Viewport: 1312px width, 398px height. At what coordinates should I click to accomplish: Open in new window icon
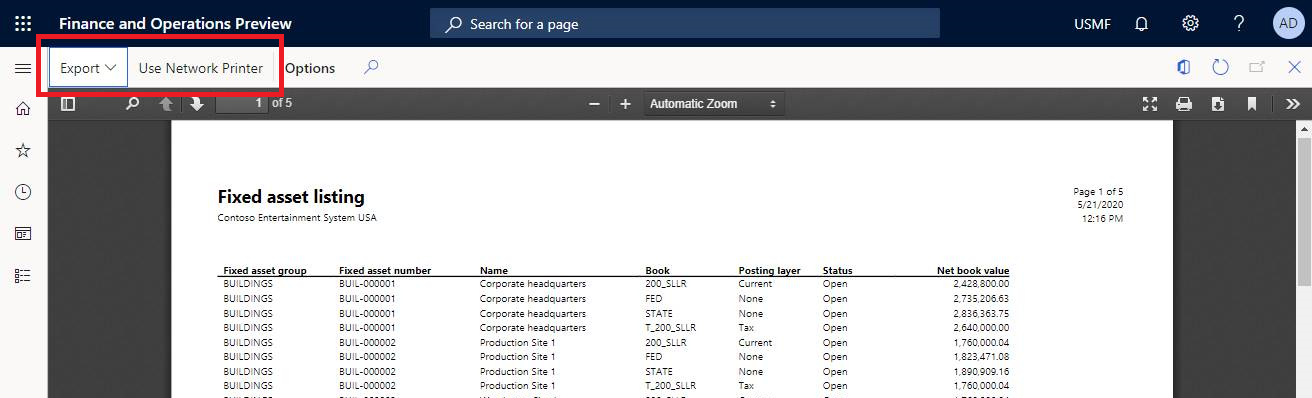pyautogui.click(x=1257, y=67)
